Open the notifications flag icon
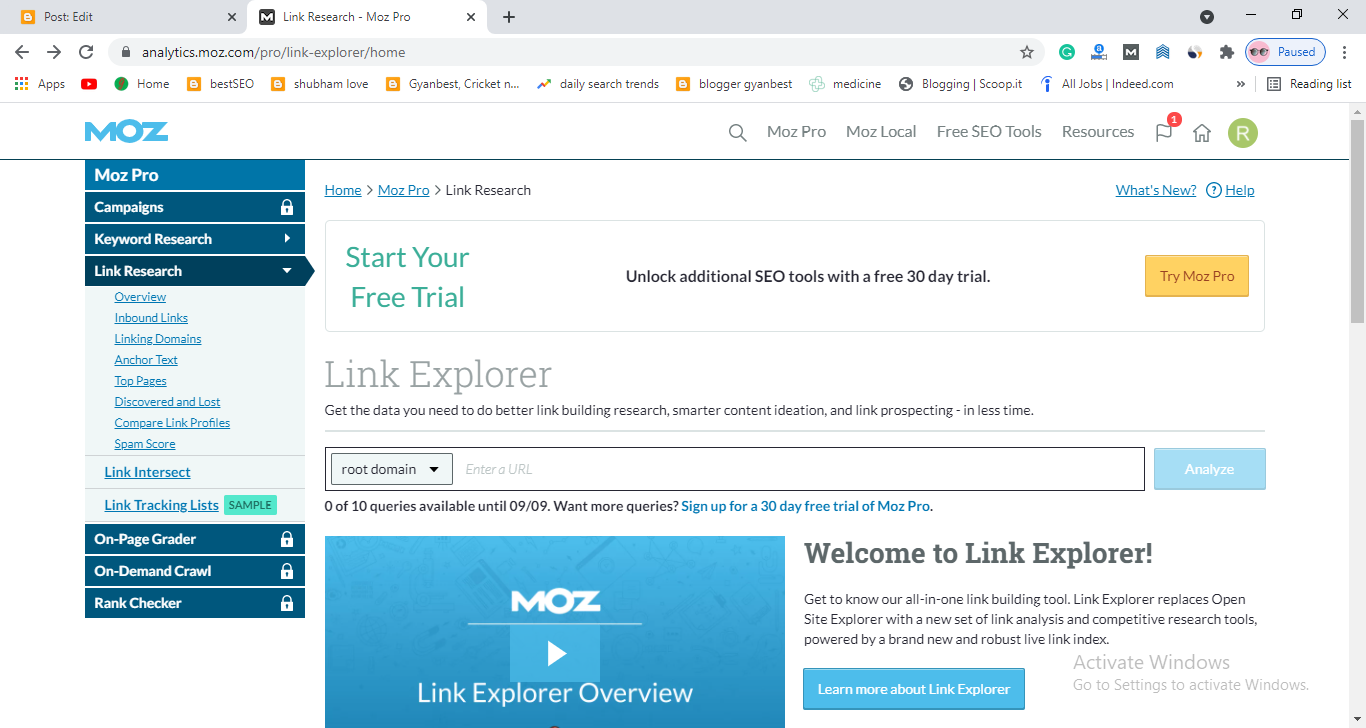Image resolution: width=1366 pixels, height=728 pixels. point(1164,132)
